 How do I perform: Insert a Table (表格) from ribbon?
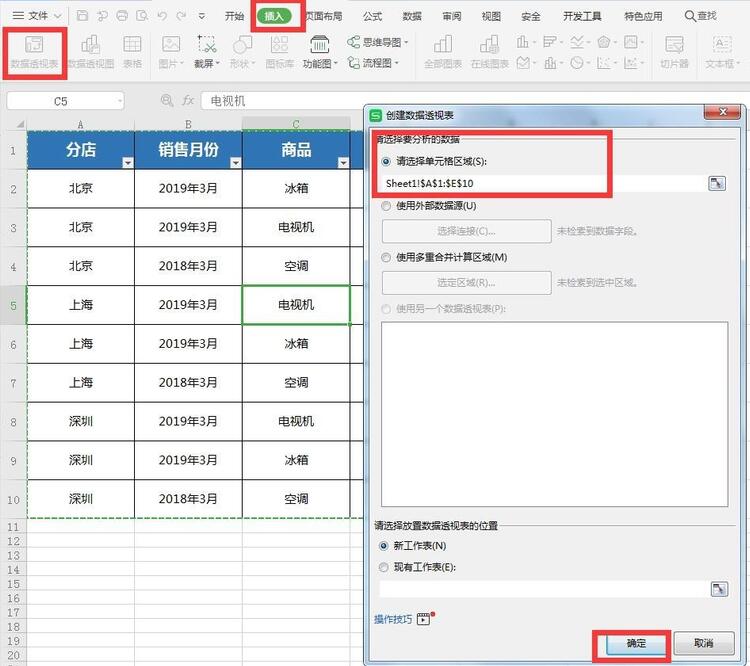click(132, 52)
